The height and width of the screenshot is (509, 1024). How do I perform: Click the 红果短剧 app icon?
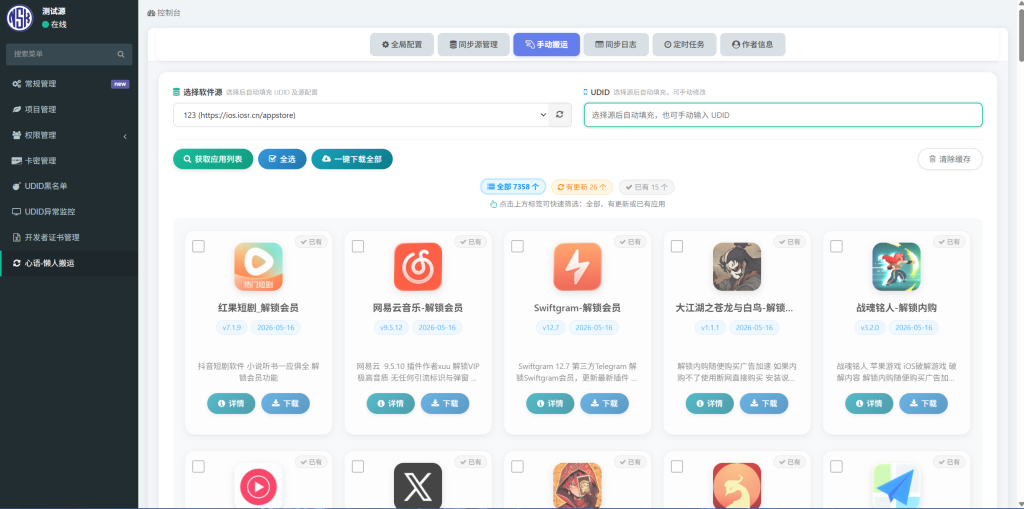coord(258,267)
